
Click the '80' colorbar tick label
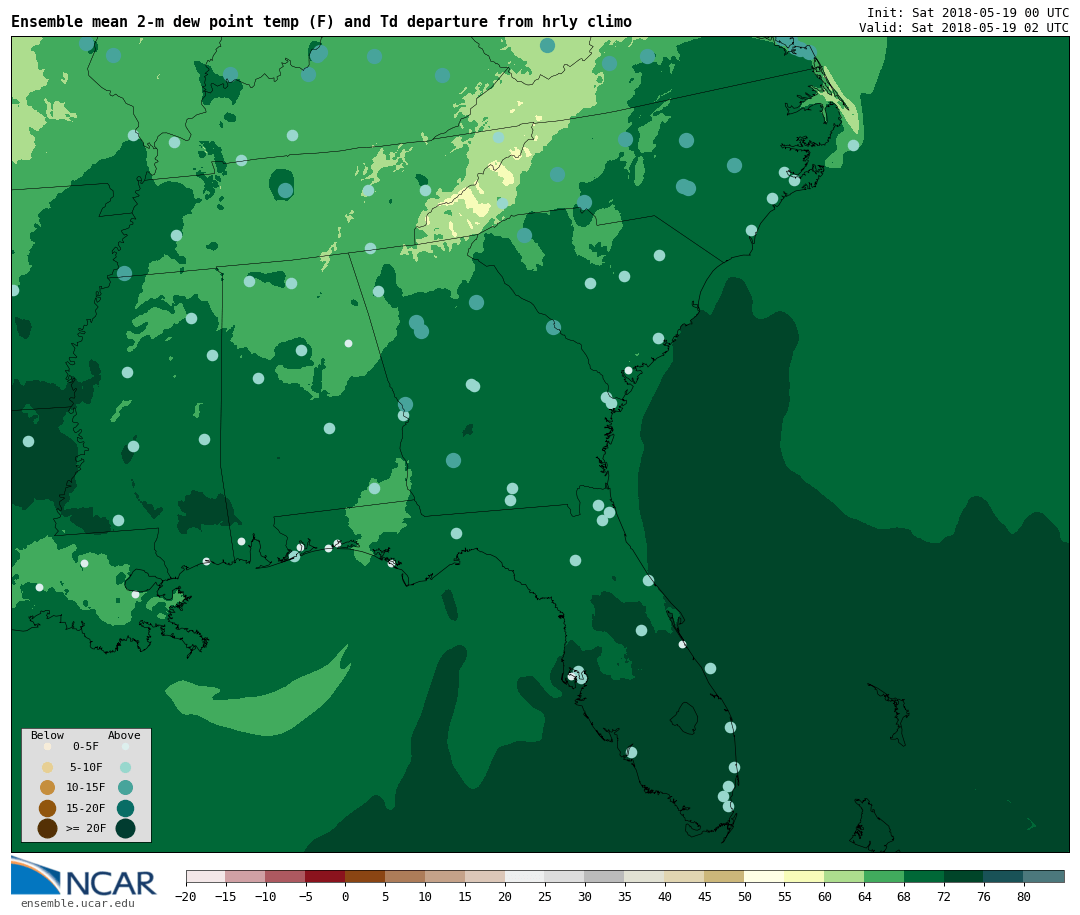pyautogui.click(x=1024, y=897)
